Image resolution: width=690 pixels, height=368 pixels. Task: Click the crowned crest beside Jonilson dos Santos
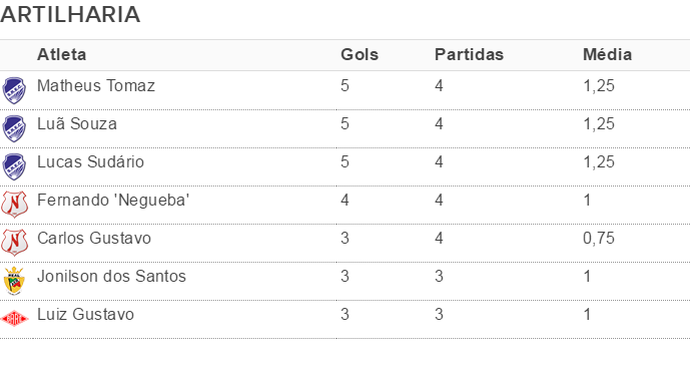tap(14, 280)
